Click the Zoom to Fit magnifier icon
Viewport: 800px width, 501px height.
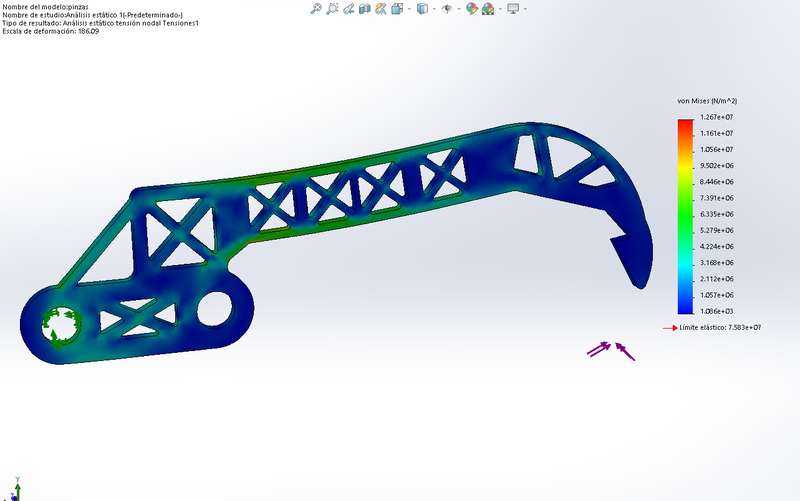[x=316, y=9]
